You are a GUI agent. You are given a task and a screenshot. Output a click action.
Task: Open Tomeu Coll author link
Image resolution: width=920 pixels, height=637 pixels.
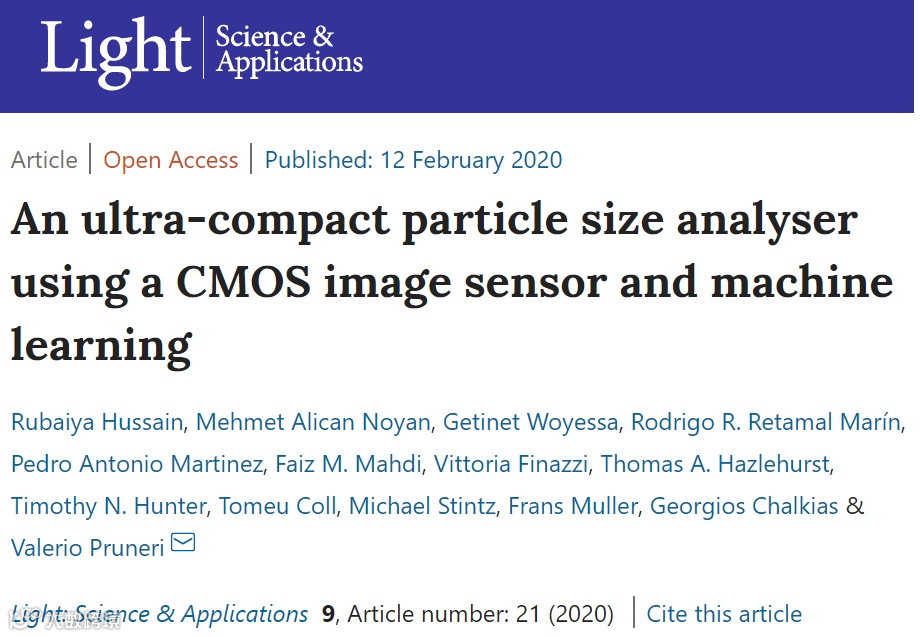pos(277,506)
